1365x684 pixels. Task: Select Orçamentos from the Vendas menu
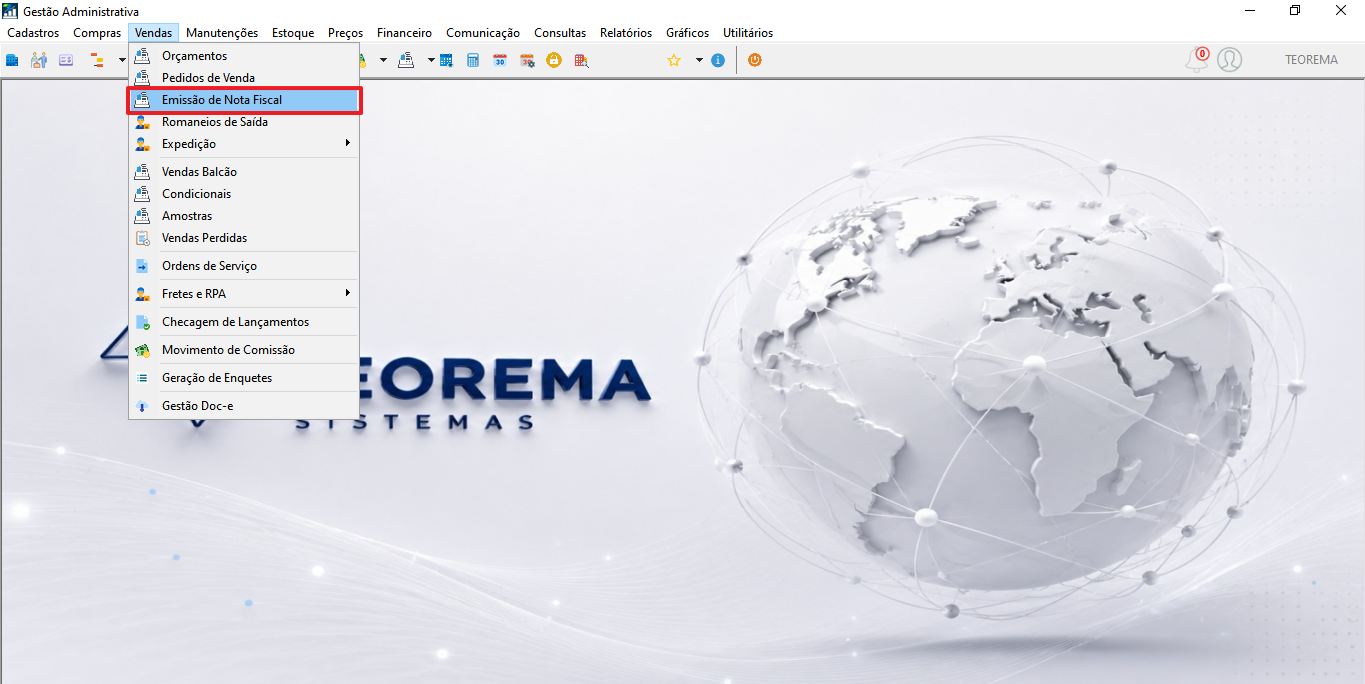(244, 56)
